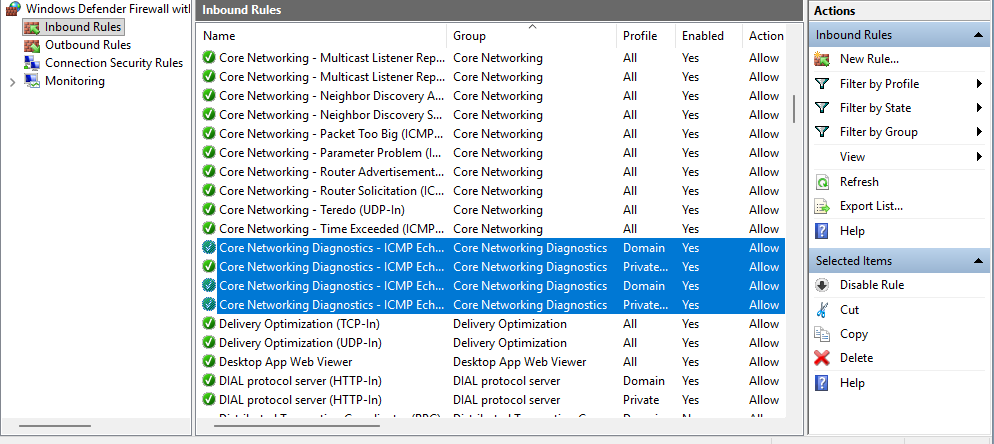Select Outbound Rules in the tree
Image resolution: width=994 pixels, height=444 pixels.
(87, 45)
